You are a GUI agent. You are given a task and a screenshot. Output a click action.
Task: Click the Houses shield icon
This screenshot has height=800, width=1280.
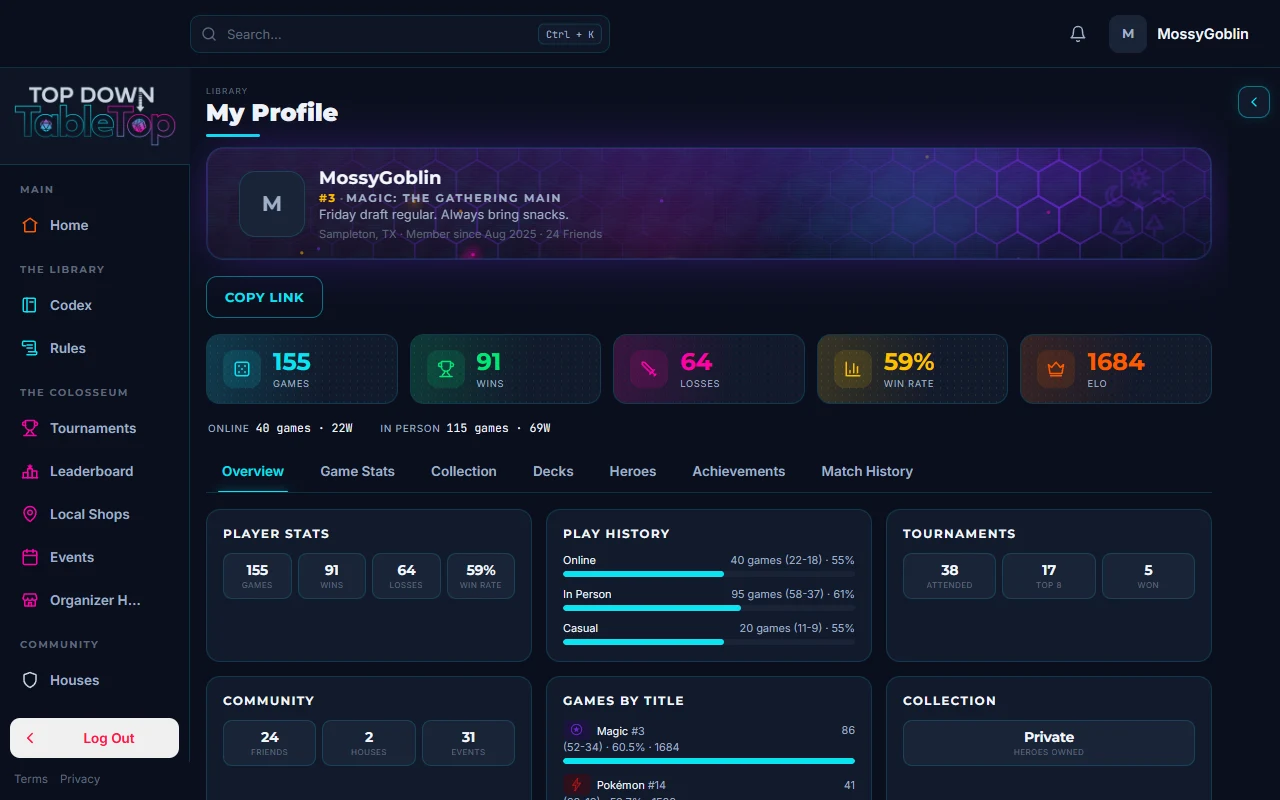30,680
